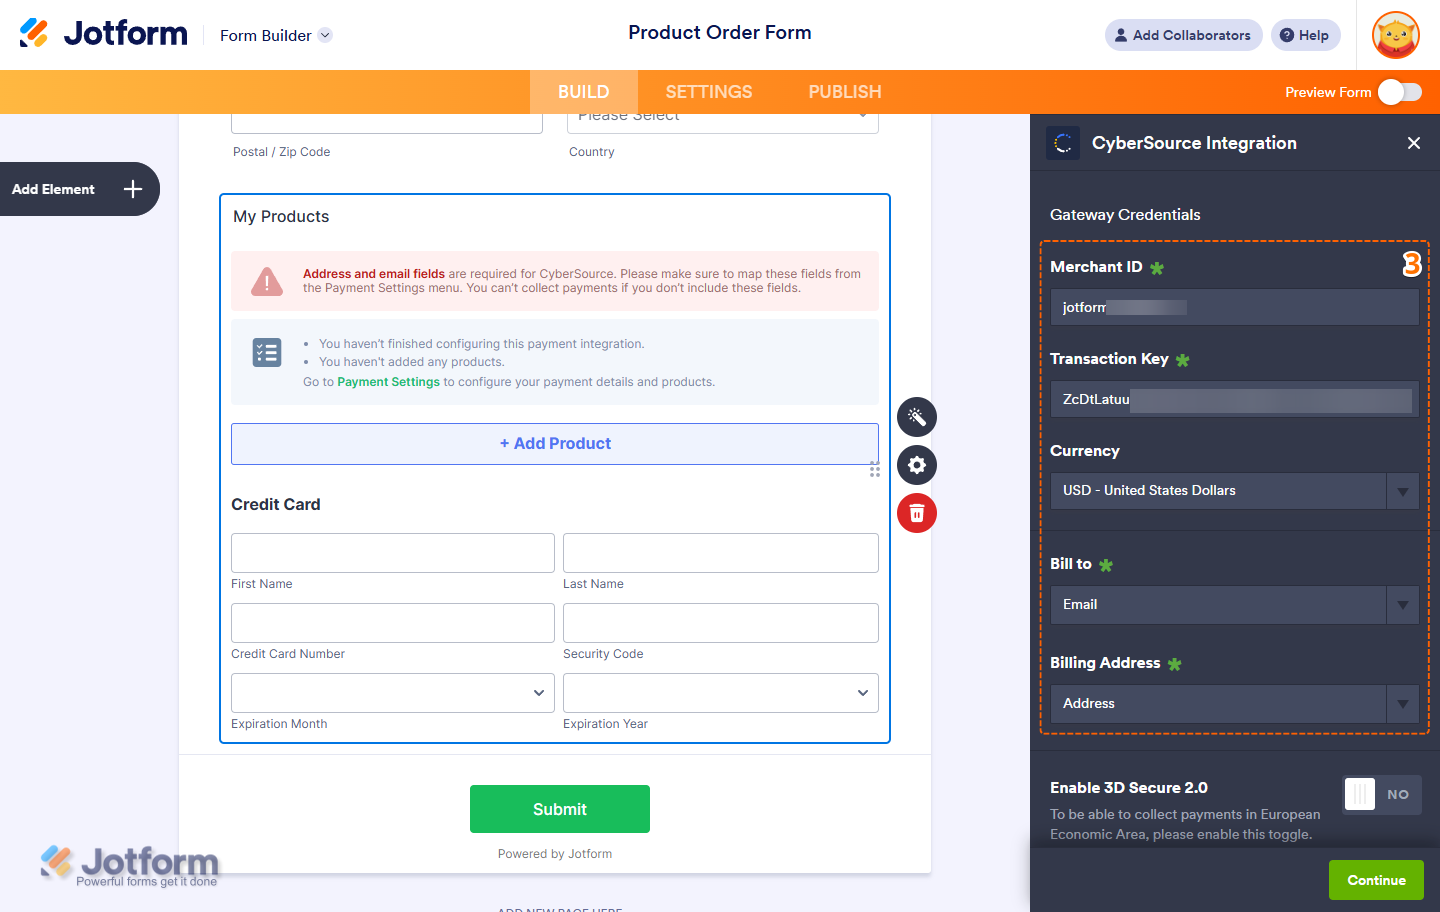
Task: Click the Continue button
Action: tap(1376, 880)
